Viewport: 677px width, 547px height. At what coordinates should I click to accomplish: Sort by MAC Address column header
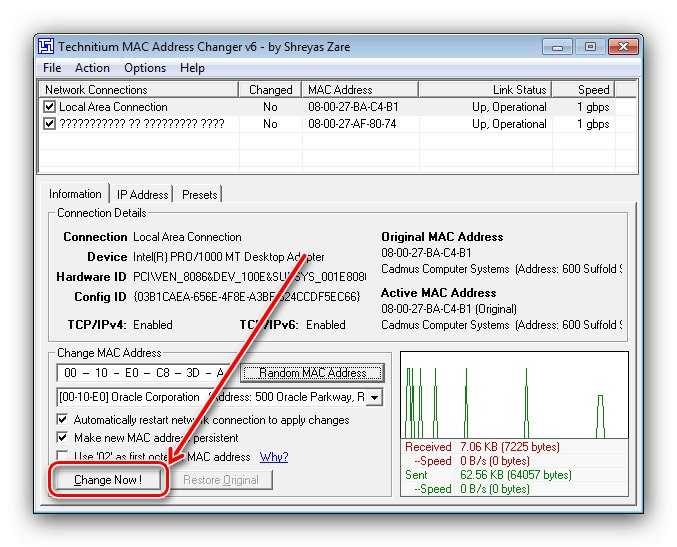pyautogui.click(x=360, y=89)
